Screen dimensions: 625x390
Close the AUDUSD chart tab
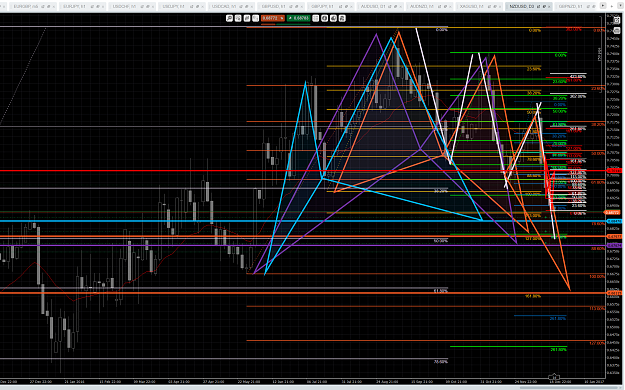pyautogui.click(x=401, y=6)
